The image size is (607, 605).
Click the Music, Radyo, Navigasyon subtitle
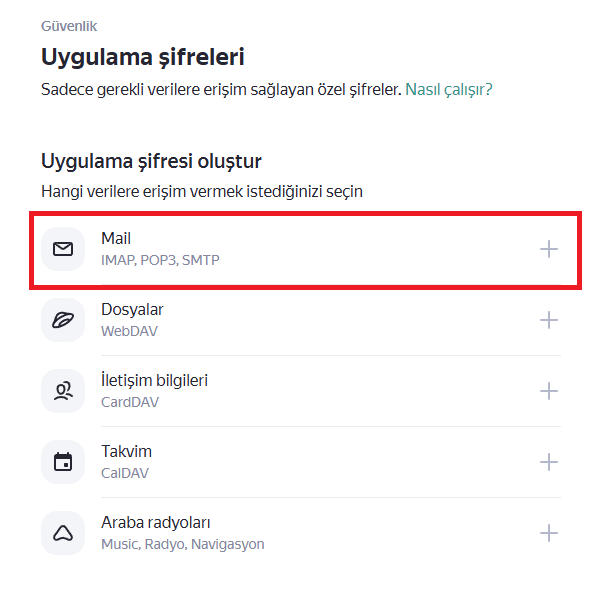183,544
